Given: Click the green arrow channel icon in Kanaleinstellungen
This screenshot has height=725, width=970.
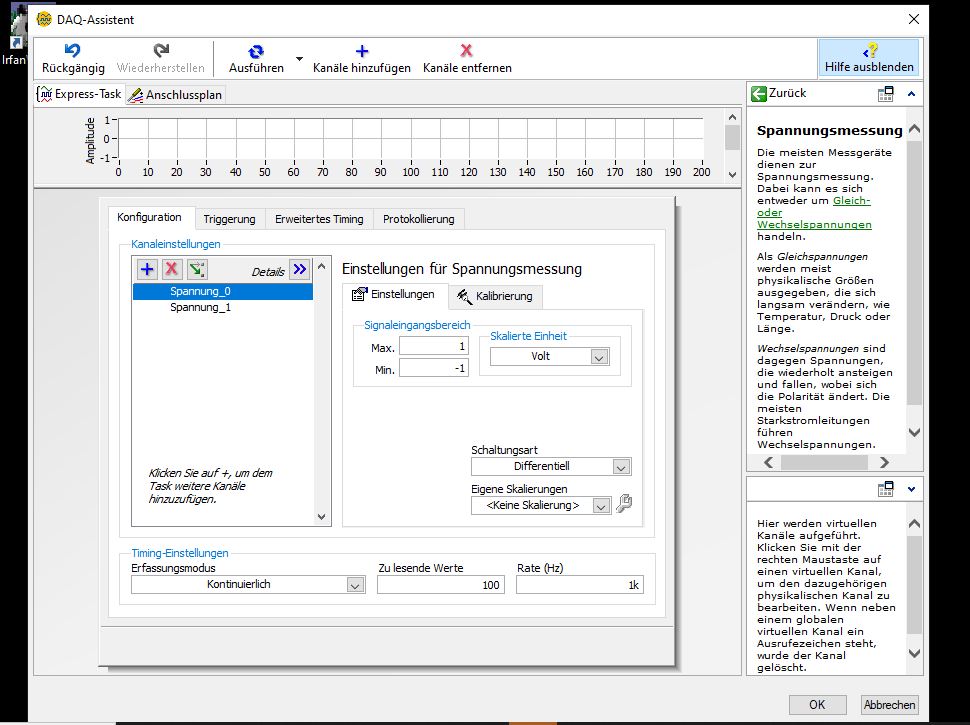Looking at the screenshot, I should click(197, 269).
